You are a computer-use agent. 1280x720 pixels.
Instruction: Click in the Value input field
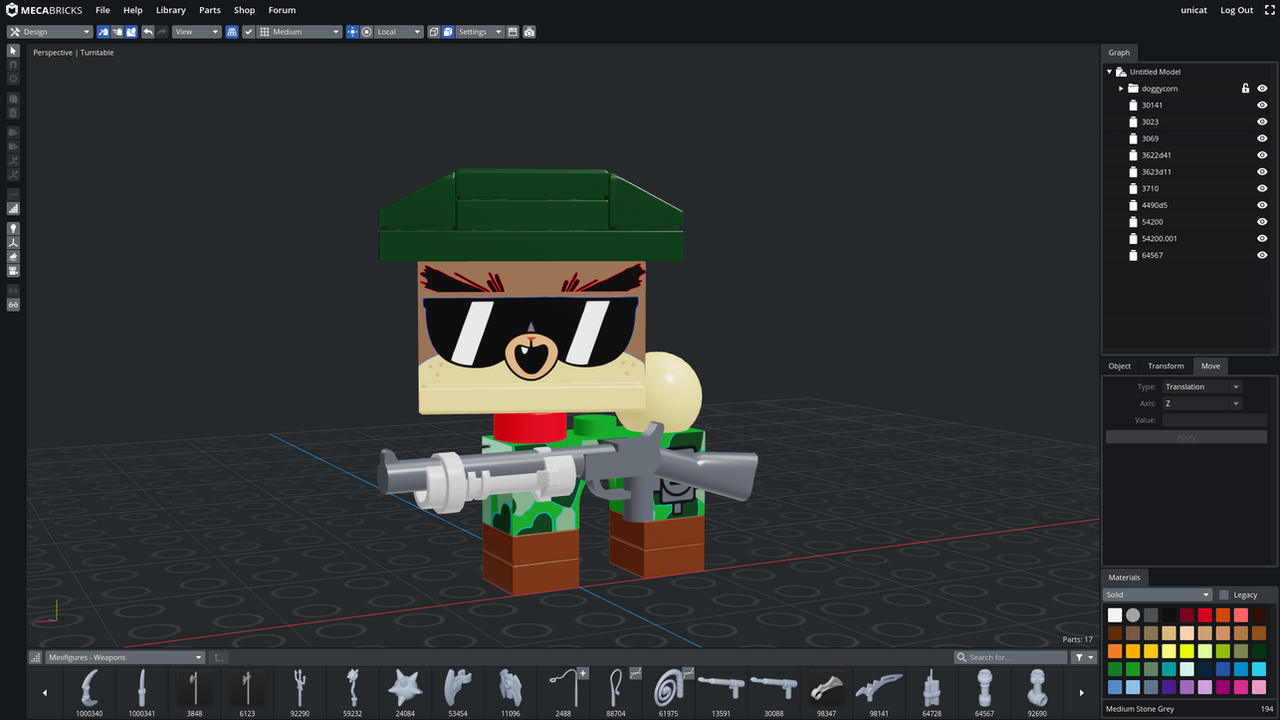tap(1214, 420)
